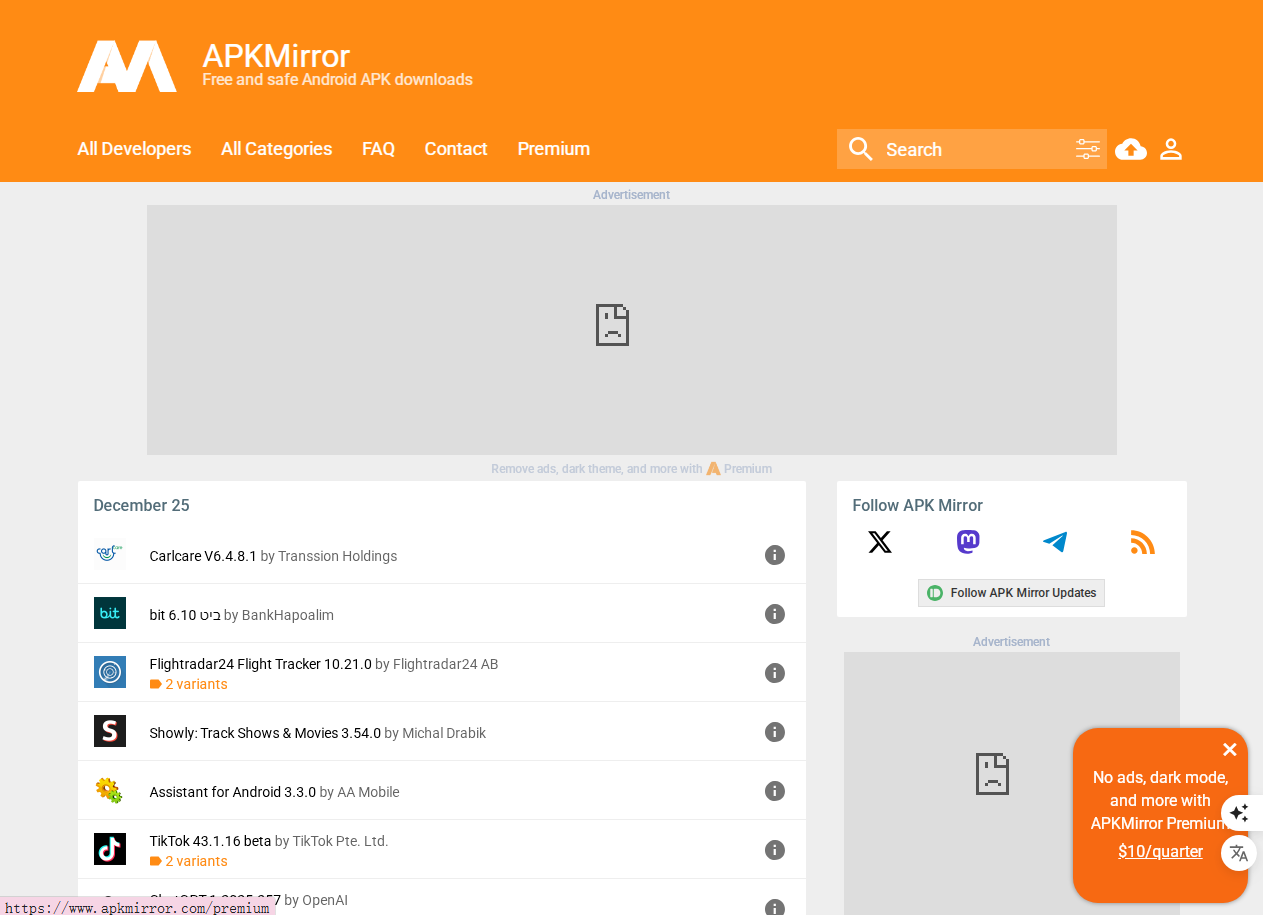1263x915 pixels.
Task: Open the upload APK cloud icon
Action: [x=1130, y=149]
